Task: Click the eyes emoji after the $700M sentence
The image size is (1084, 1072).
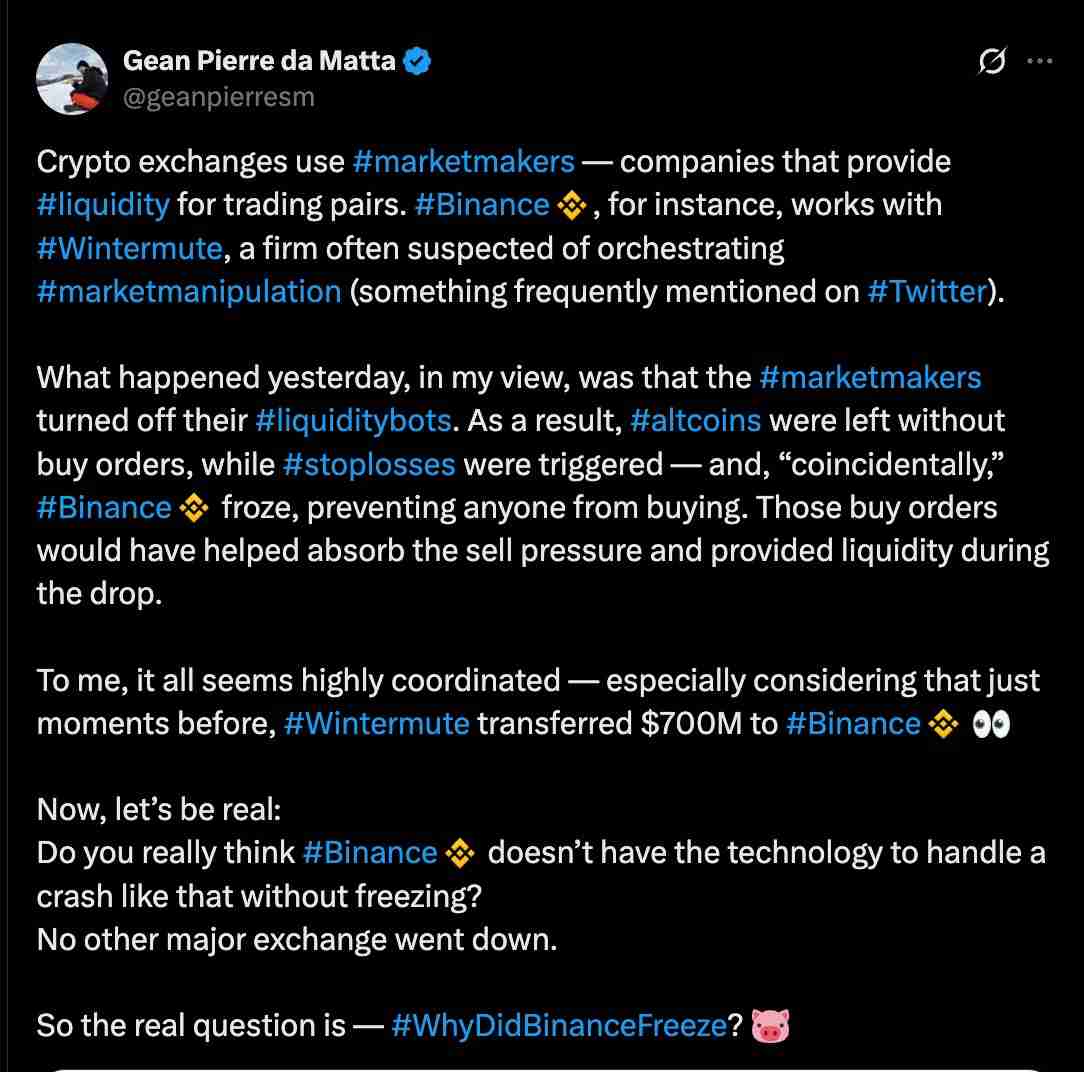Action: point(990,722)
